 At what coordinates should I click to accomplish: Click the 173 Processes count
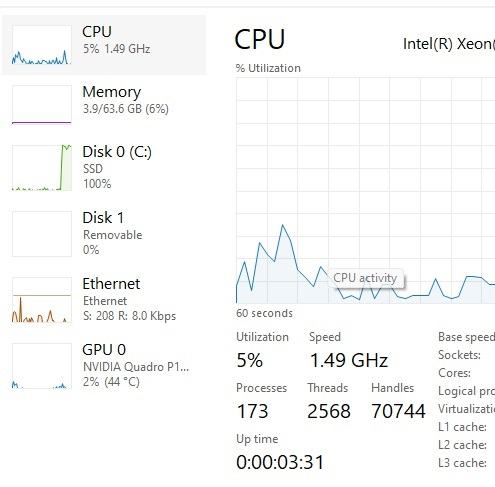pyautogui.click(x=252, y=411)
